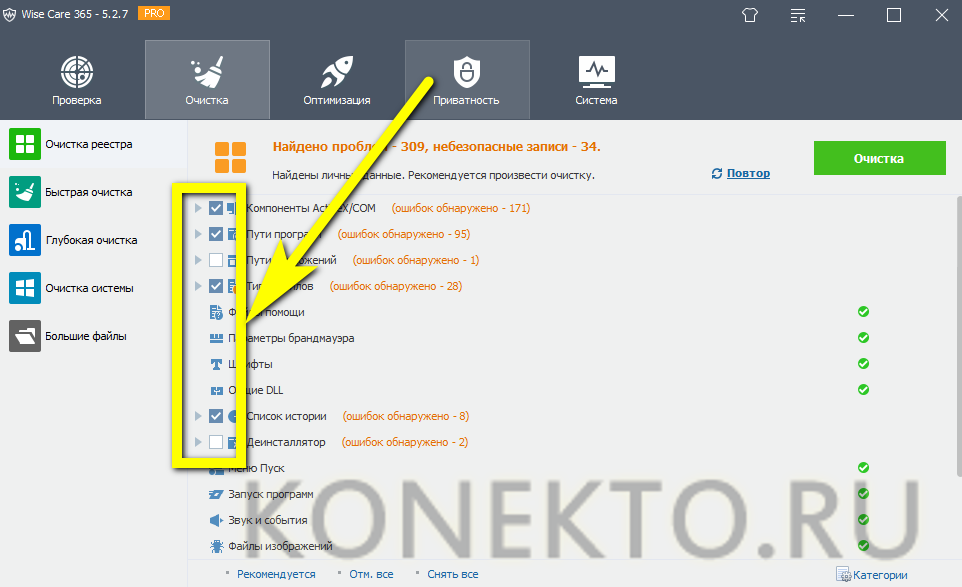Screen dimensions: 962x587
Task: Open the Система tab
Action: click(596, 80)
